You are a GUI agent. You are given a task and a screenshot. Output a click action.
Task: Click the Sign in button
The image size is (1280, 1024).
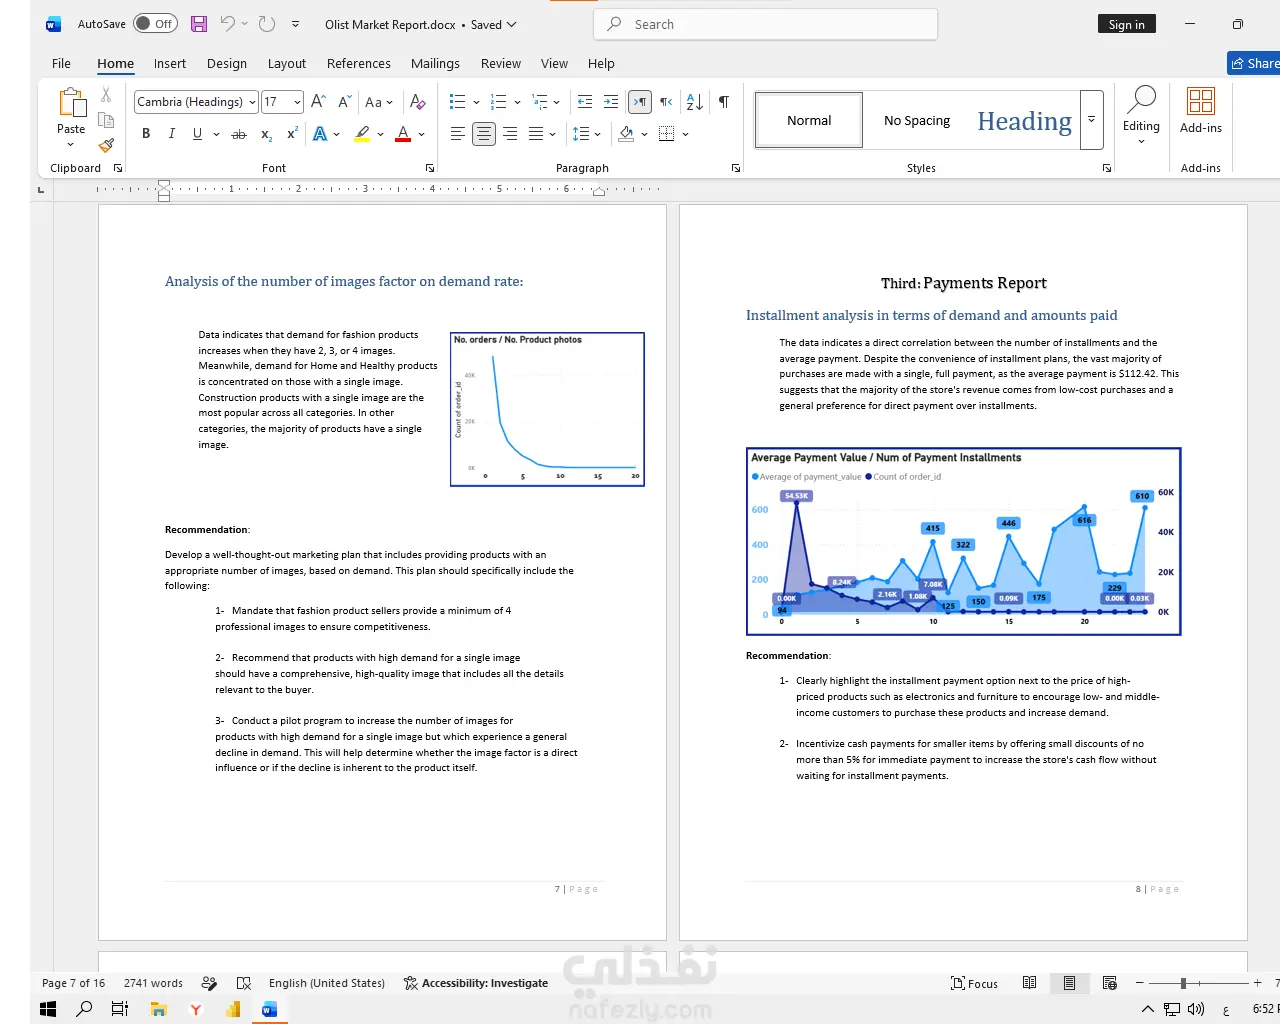pos(1126,24)
